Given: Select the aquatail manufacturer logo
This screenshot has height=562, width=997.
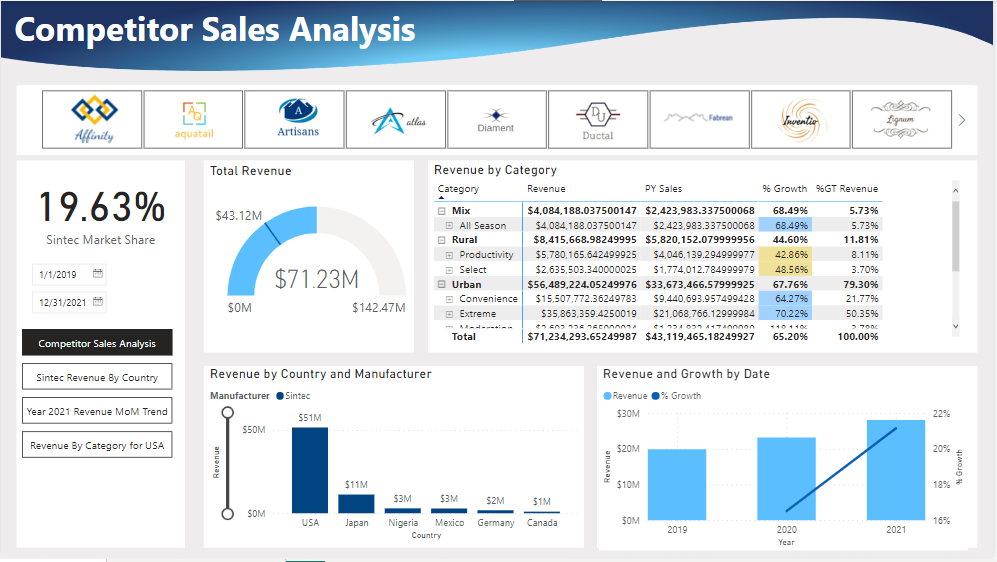Looking at the screenshot, I should click(x=193, y=119).
